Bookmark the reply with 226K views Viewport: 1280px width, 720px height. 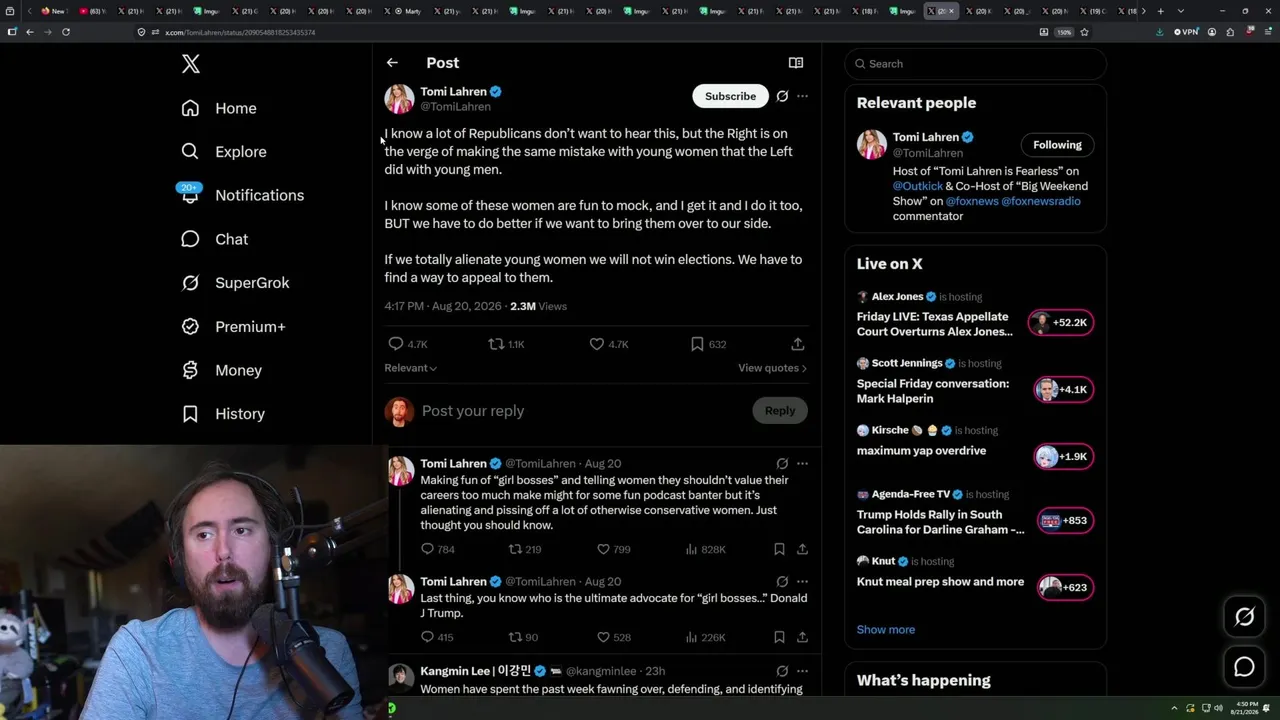pos(779,637)
